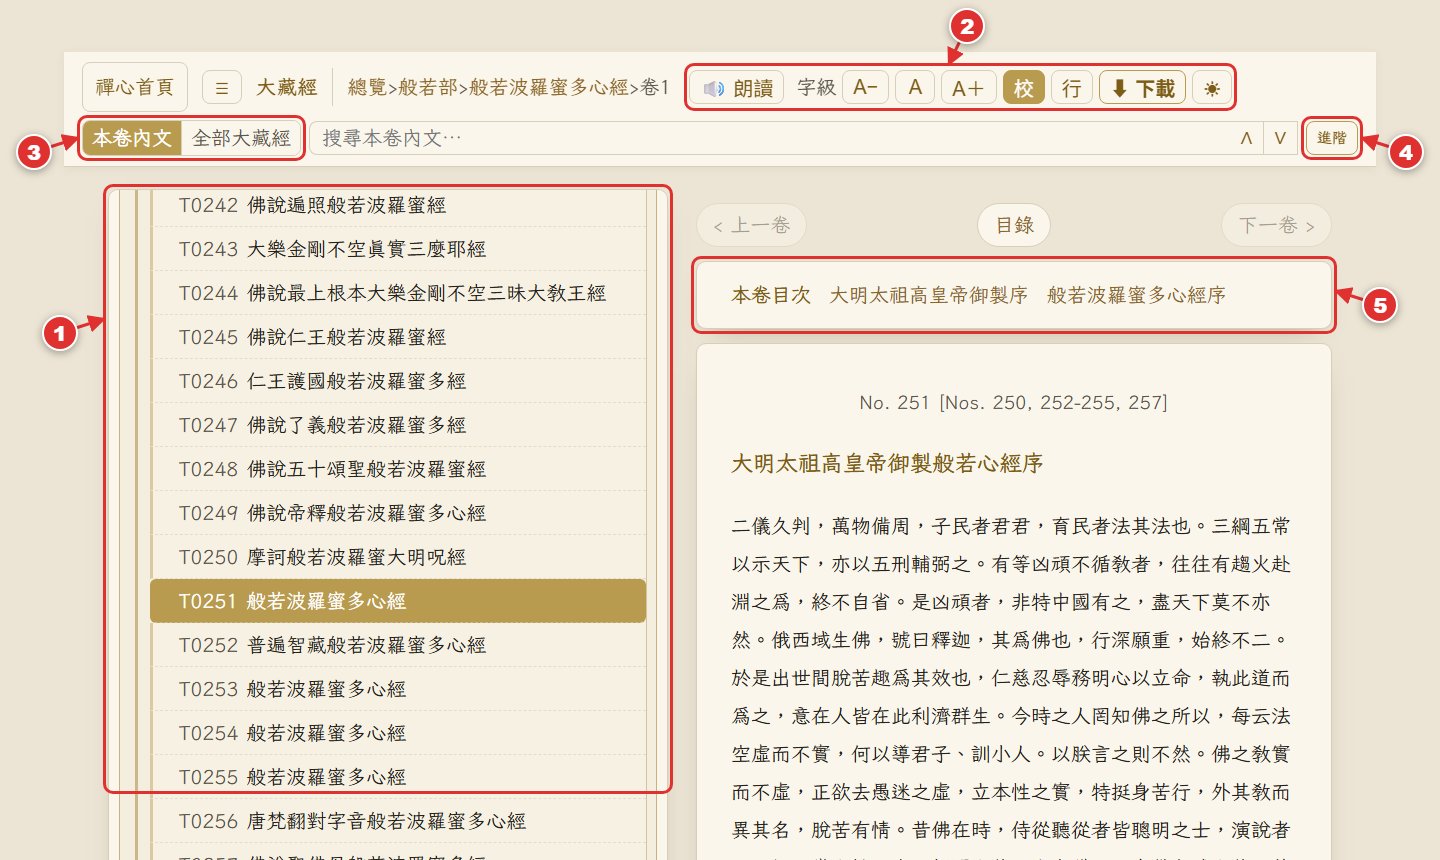This screenshot has height=860, width=1440.
Task: Jump to previous search match arrow
Action: 1246,138
